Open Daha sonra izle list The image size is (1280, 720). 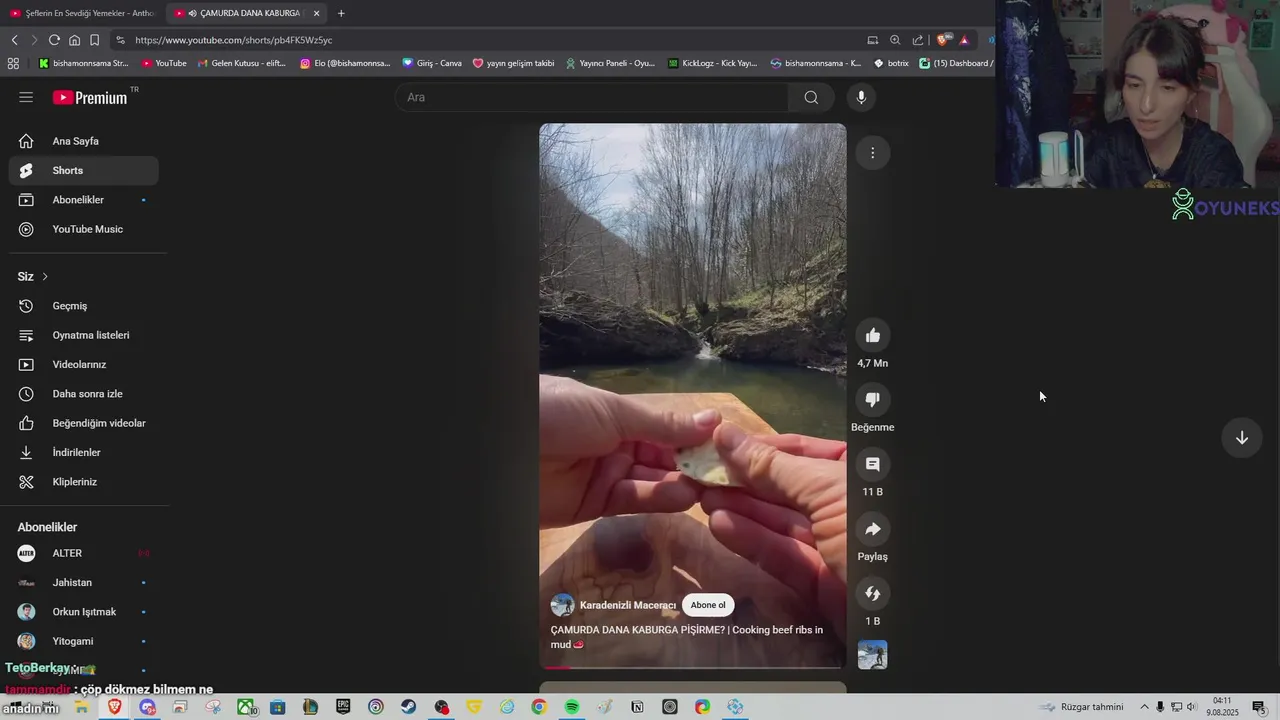click(x=83, y=394)
